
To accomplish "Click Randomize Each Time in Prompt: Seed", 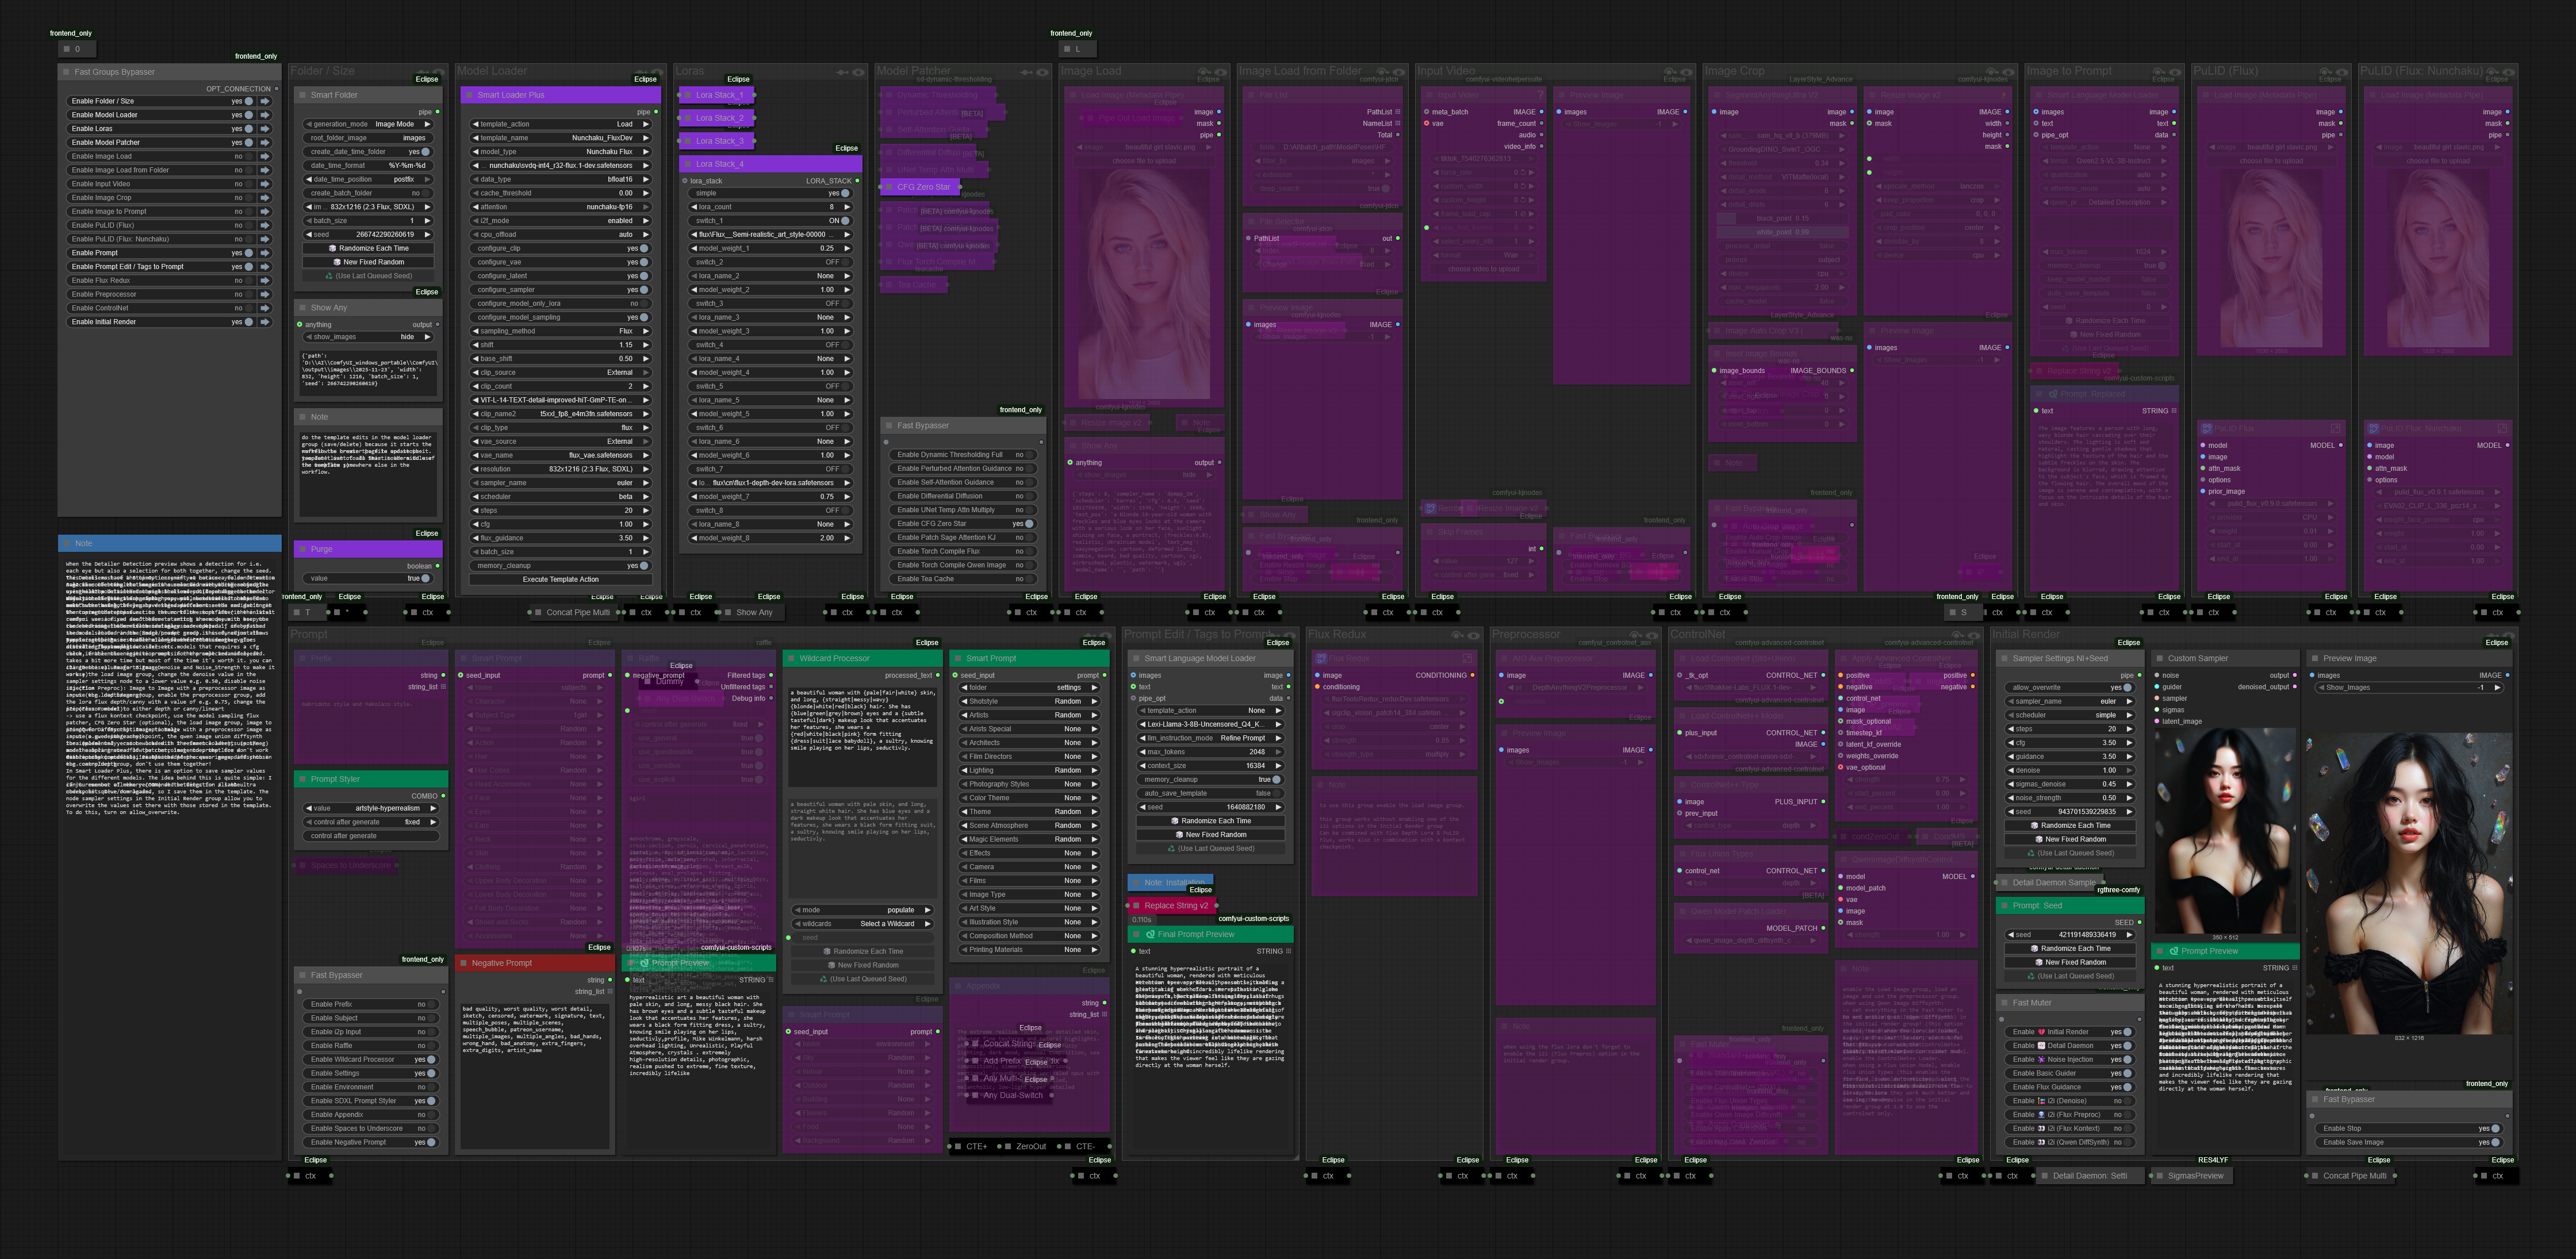I will (2070, 948).
